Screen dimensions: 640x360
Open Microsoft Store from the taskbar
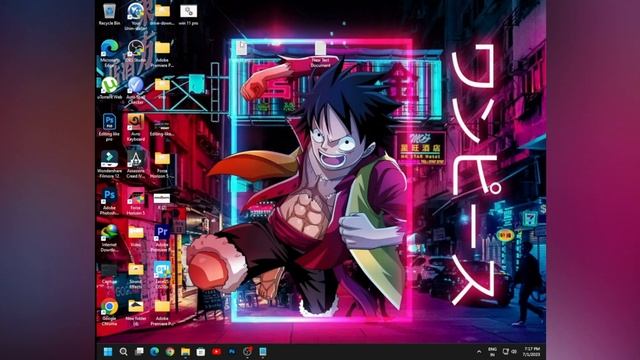tap(201, 351)
